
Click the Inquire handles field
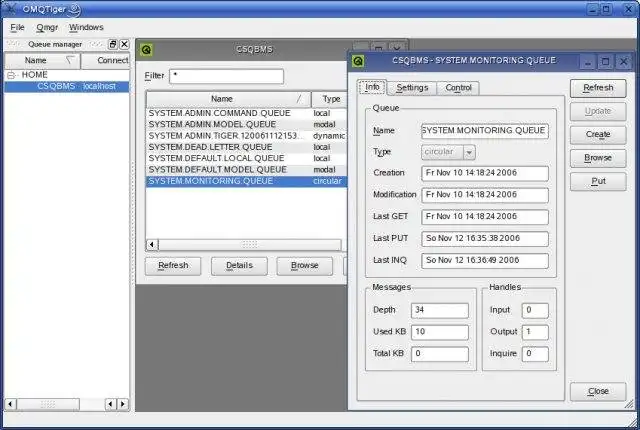[535, 354]
